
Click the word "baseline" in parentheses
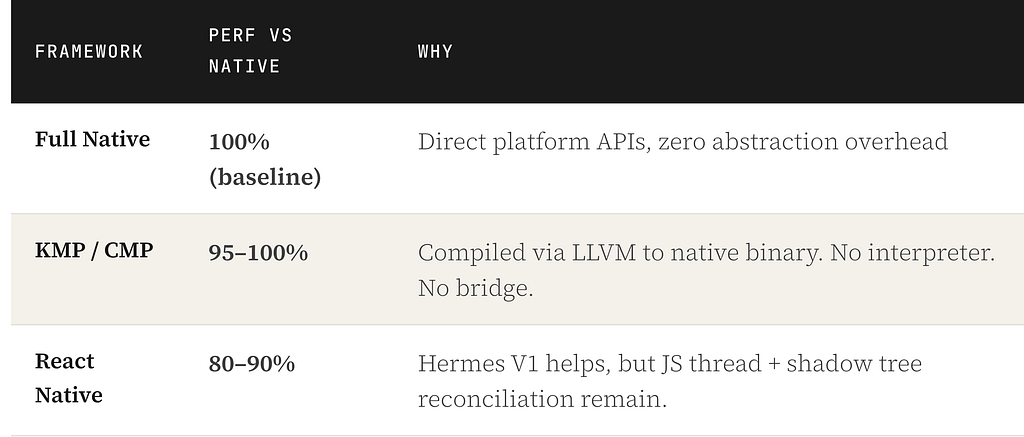[x=265, y=177]
